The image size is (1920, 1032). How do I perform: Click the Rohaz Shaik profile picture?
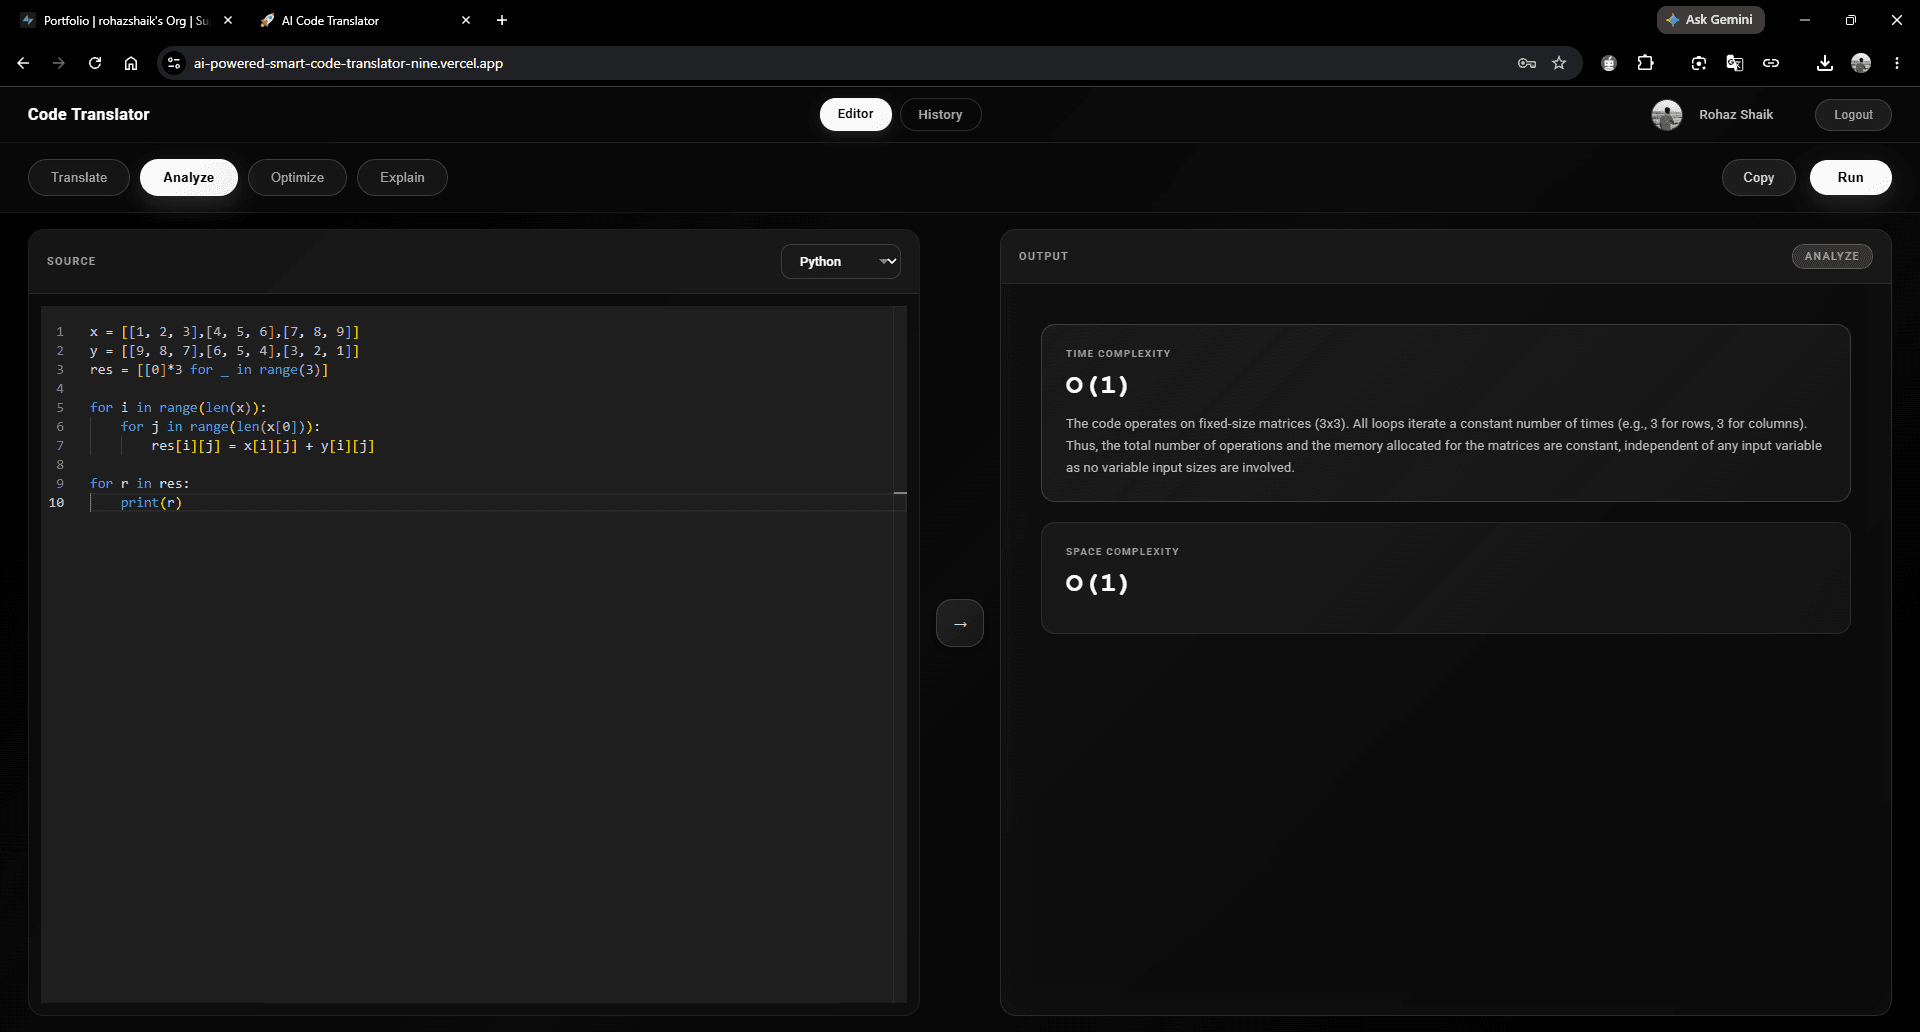1666,115
